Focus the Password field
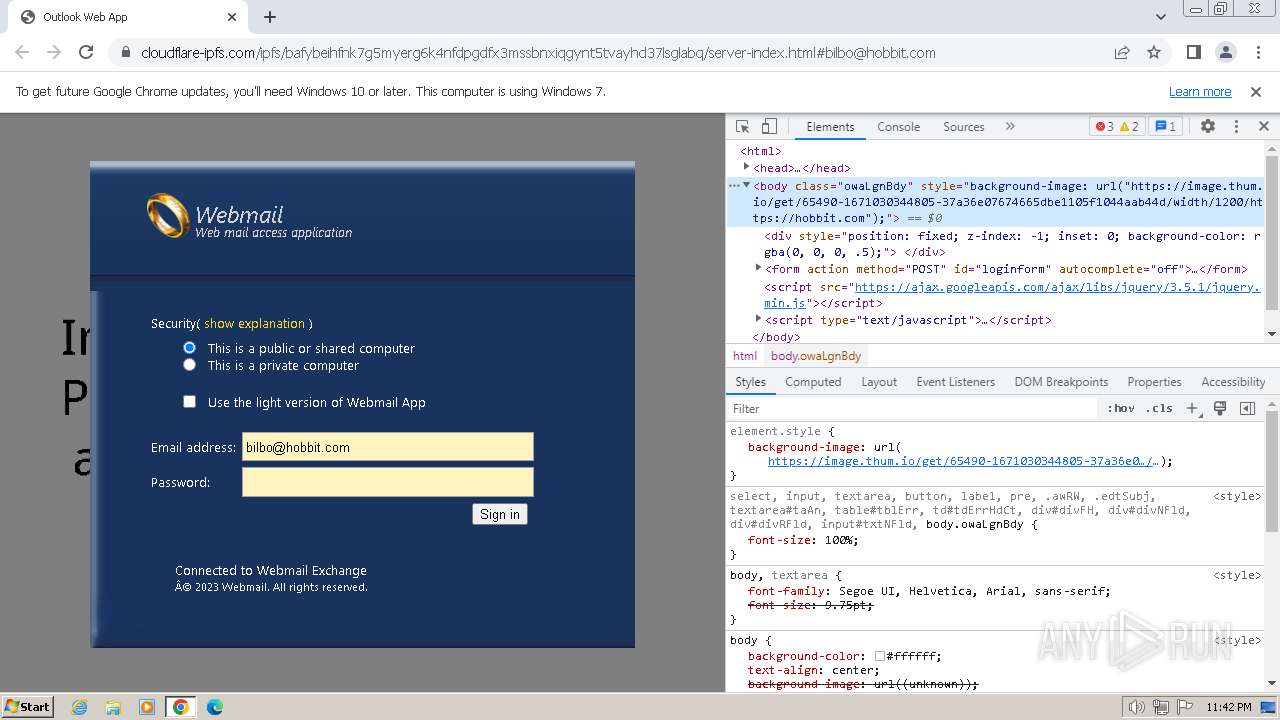This screenshot has width=1280, height=720. pyautogui.click(x=388, y=482)
